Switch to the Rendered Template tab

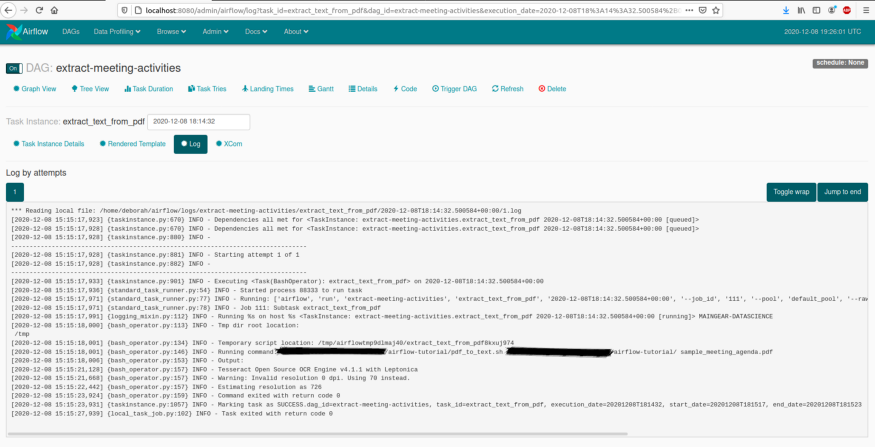[133, 144]
